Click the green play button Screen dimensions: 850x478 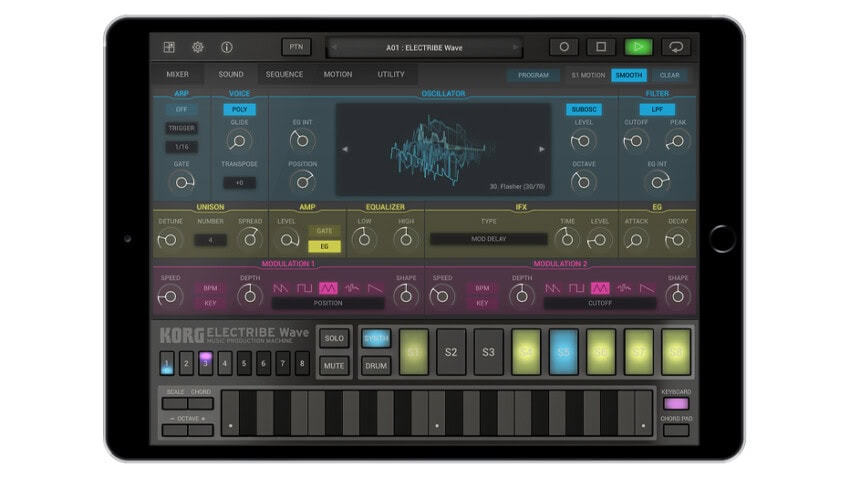tap(638, 47)
